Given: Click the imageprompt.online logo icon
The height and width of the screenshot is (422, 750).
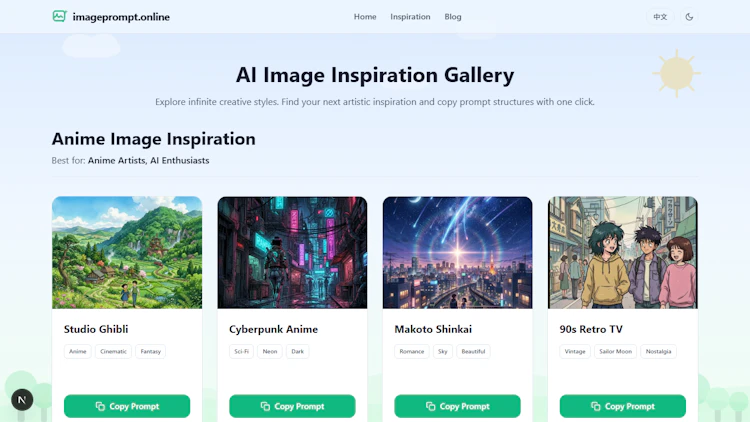Looking at the screenshot, I should 59,16.
